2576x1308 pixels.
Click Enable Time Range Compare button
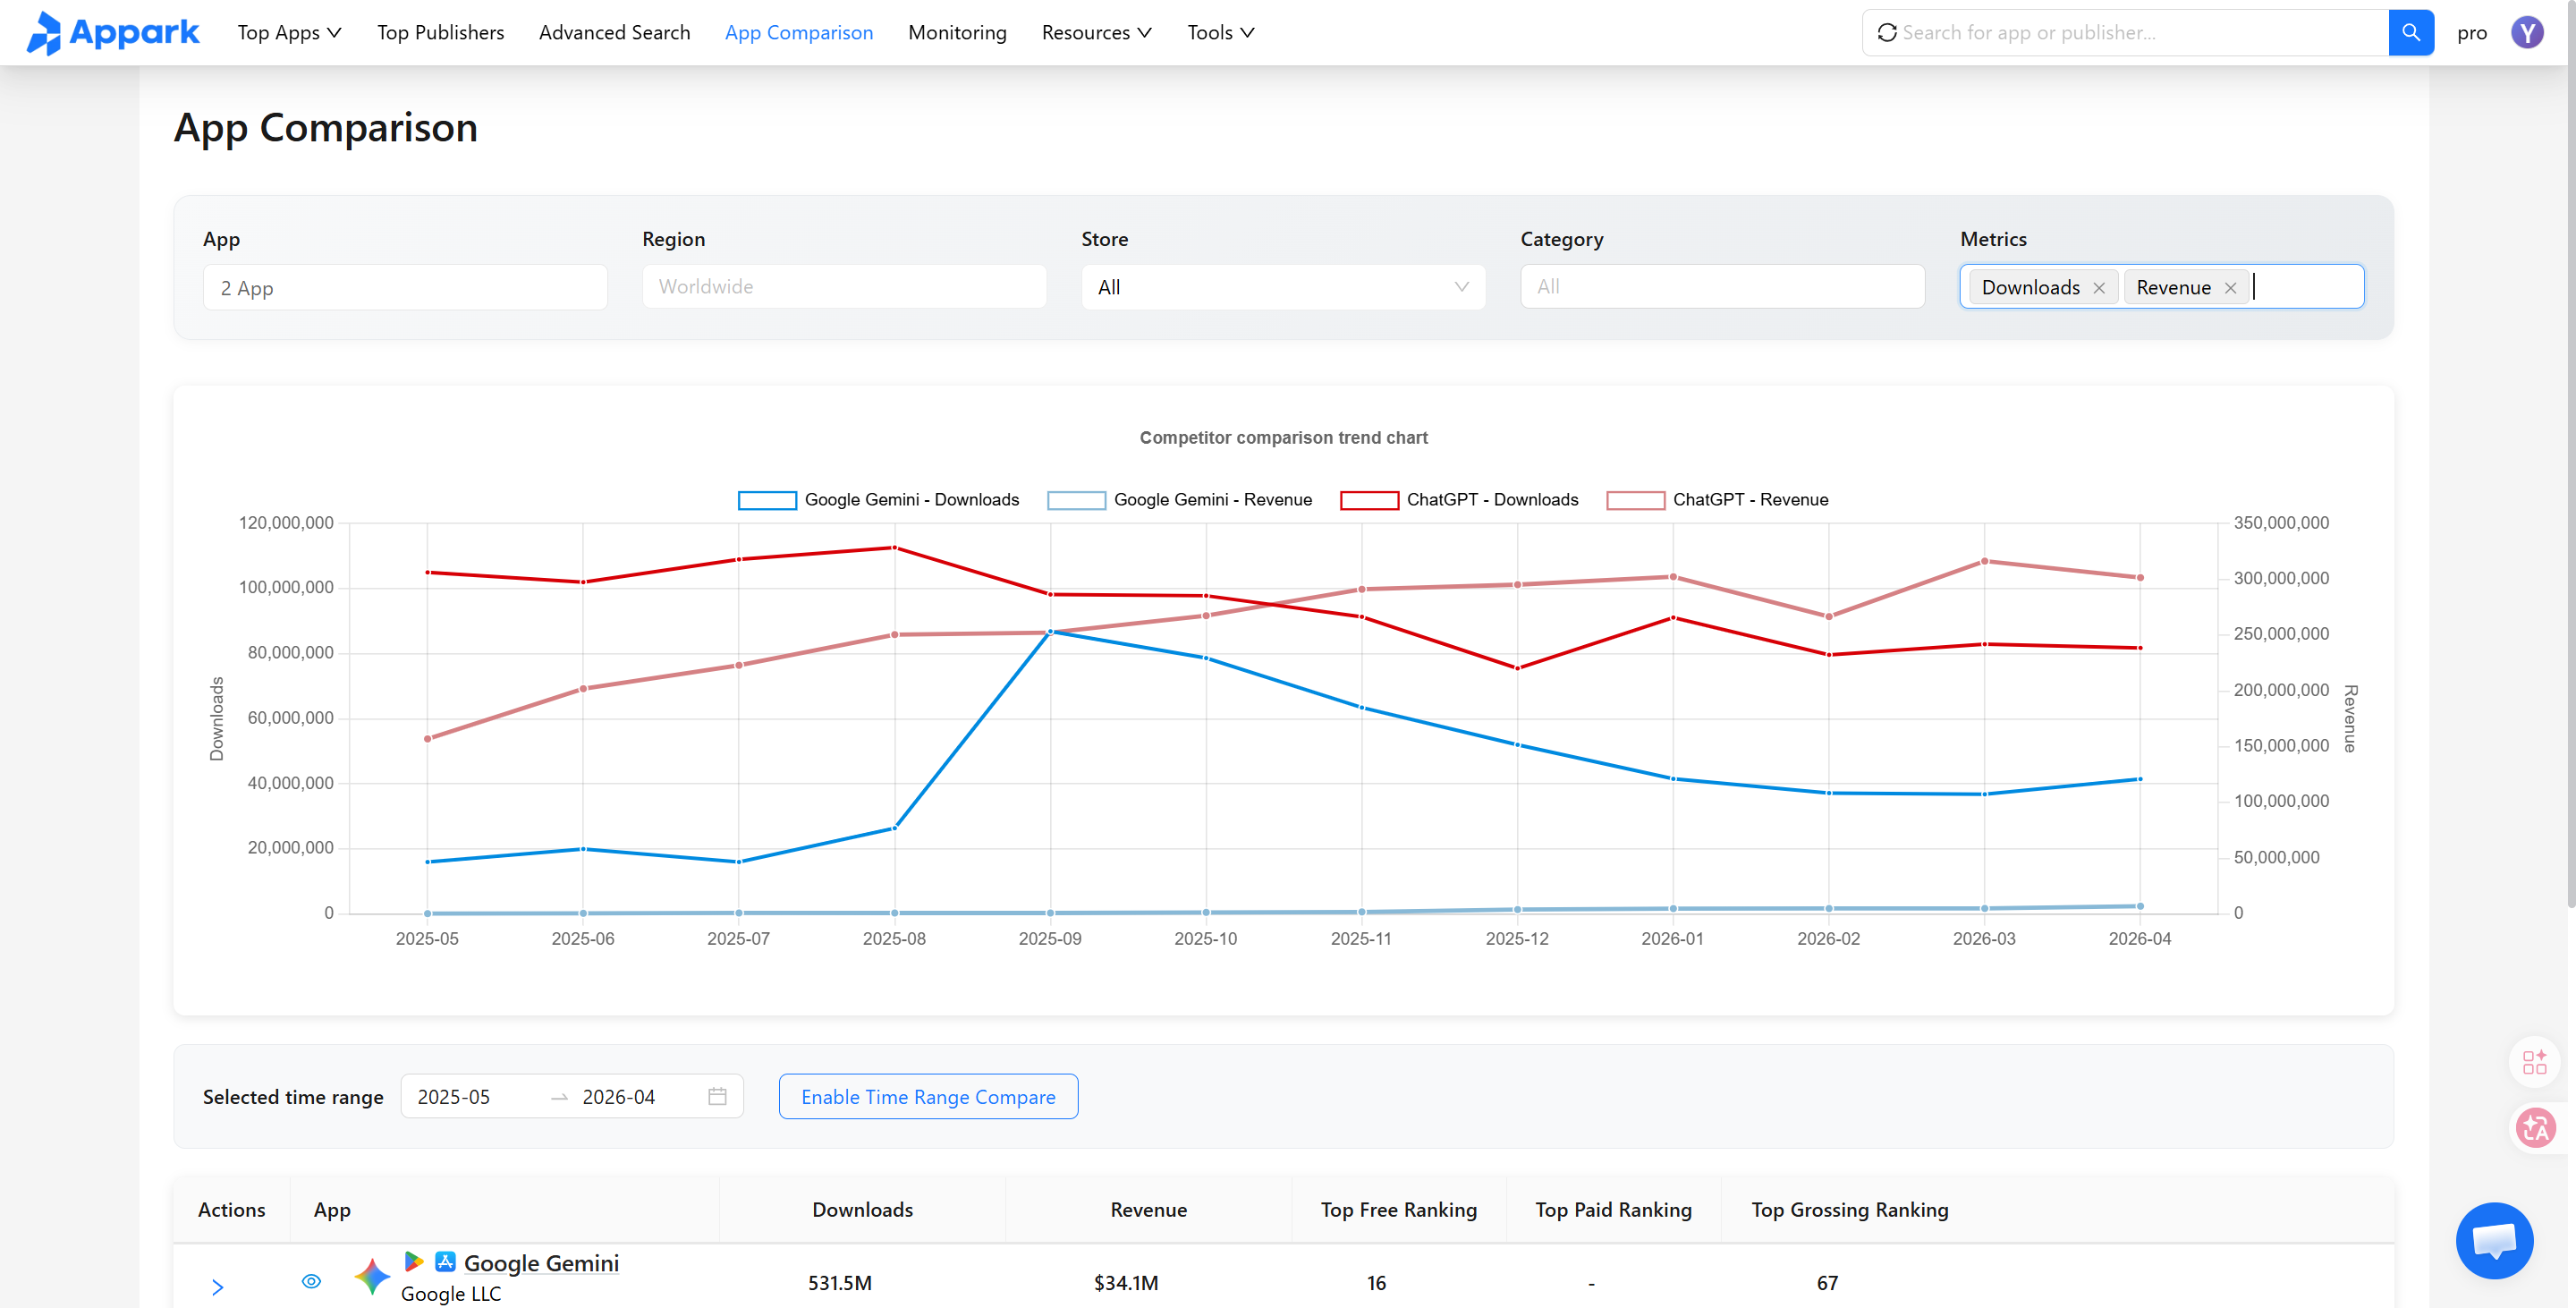coord(928,1096)
